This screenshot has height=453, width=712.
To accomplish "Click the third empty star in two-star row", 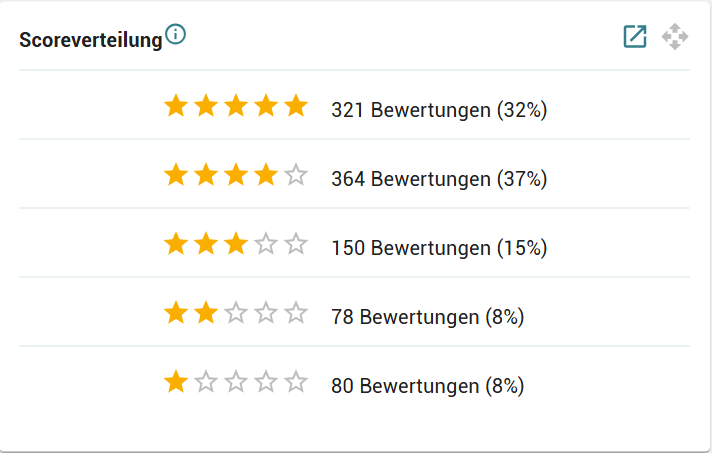I will (x=236, y=313).
